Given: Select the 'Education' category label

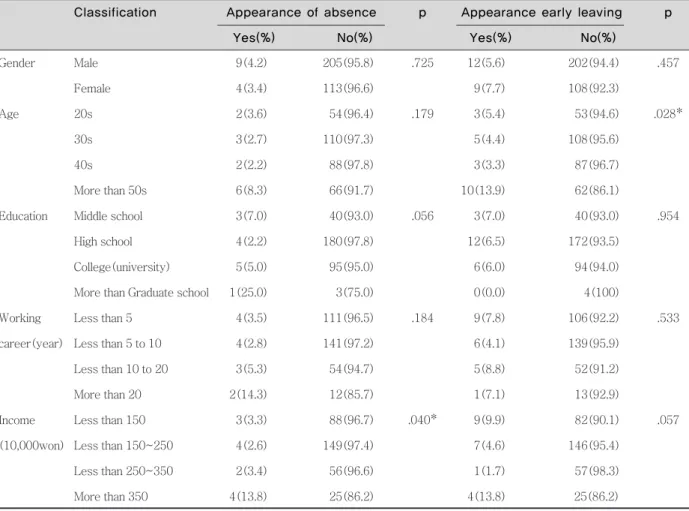Looking at the screenshot, I should point(24,216).
